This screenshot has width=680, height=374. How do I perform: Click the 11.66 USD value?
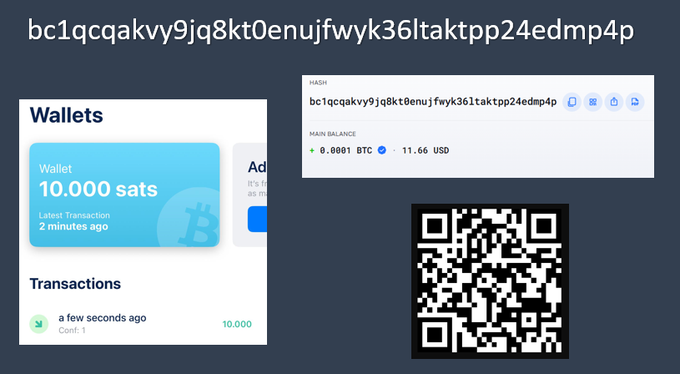(425, 151)
